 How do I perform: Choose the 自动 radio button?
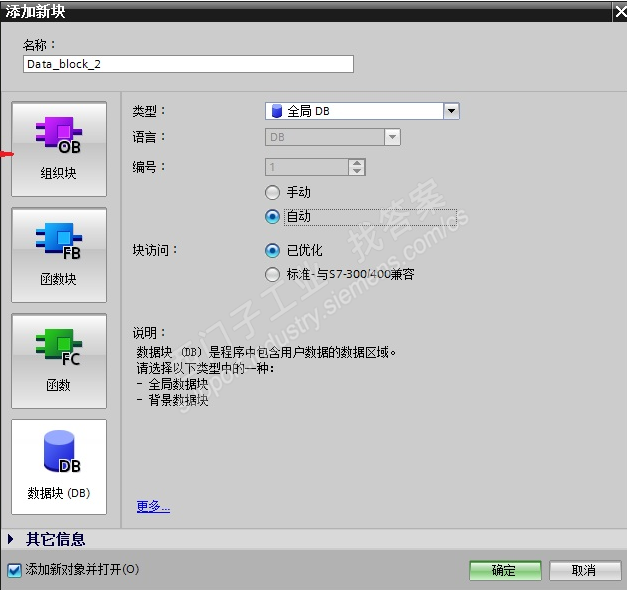pos(272,217)
